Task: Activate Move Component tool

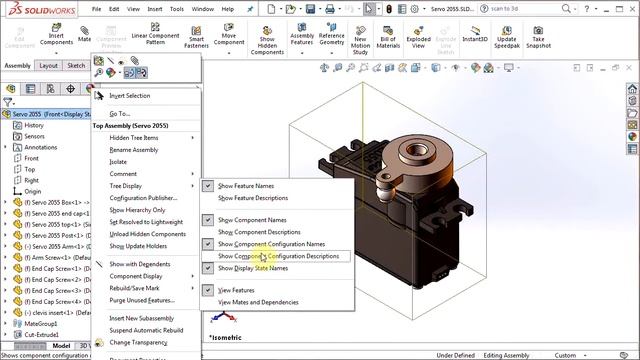Action: [229, 34]
